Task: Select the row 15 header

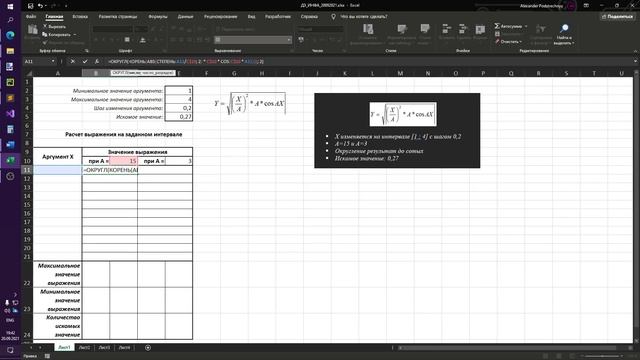Action: pos(27,204)
